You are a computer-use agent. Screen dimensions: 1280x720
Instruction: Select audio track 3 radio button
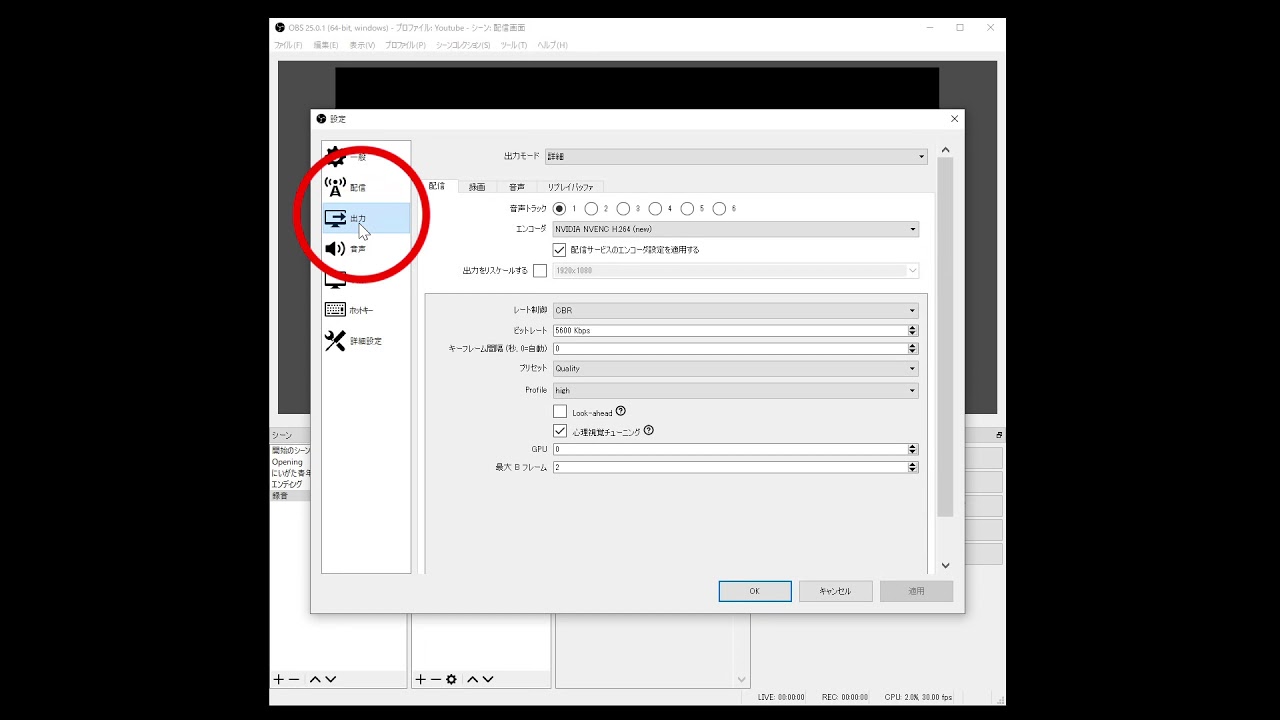tap(623, 208)
